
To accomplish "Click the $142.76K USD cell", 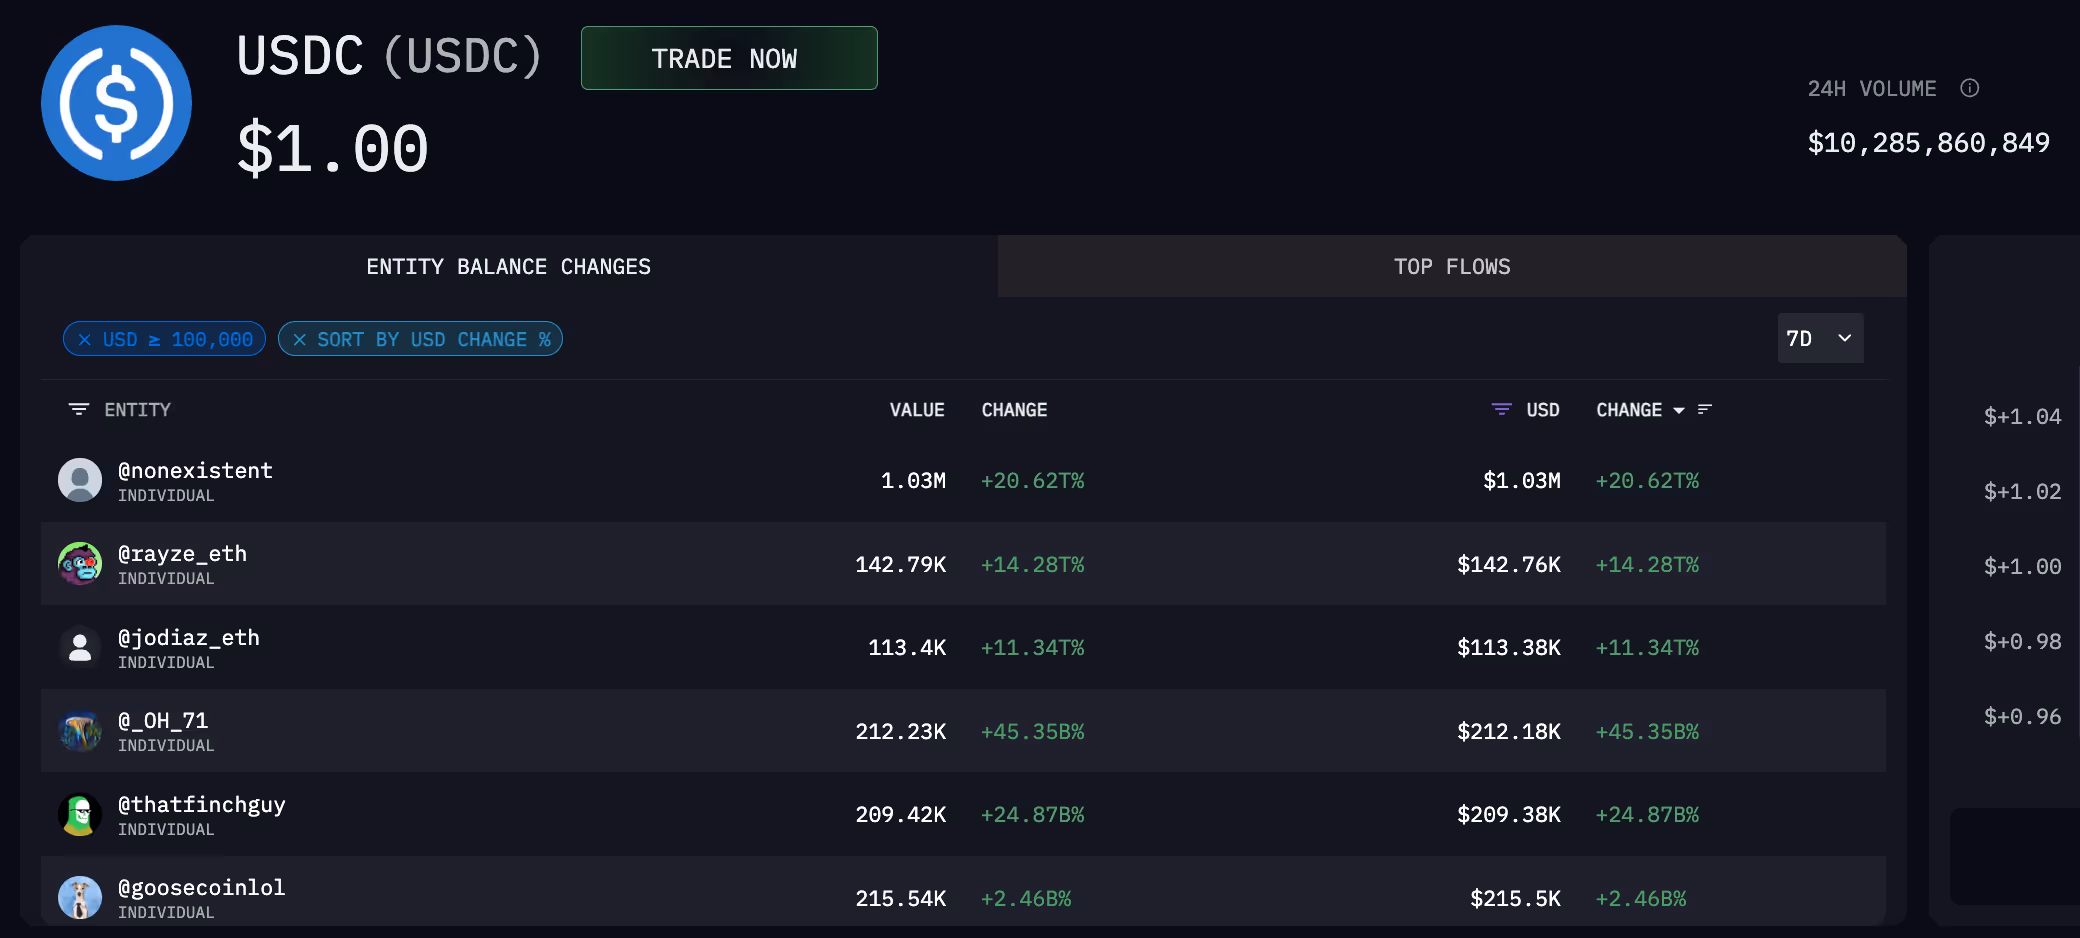I will click(x=1509, y=565).
